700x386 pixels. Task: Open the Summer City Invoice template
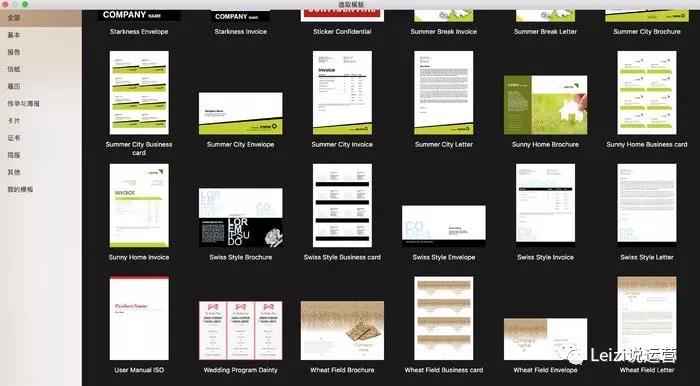coord(342,92)
